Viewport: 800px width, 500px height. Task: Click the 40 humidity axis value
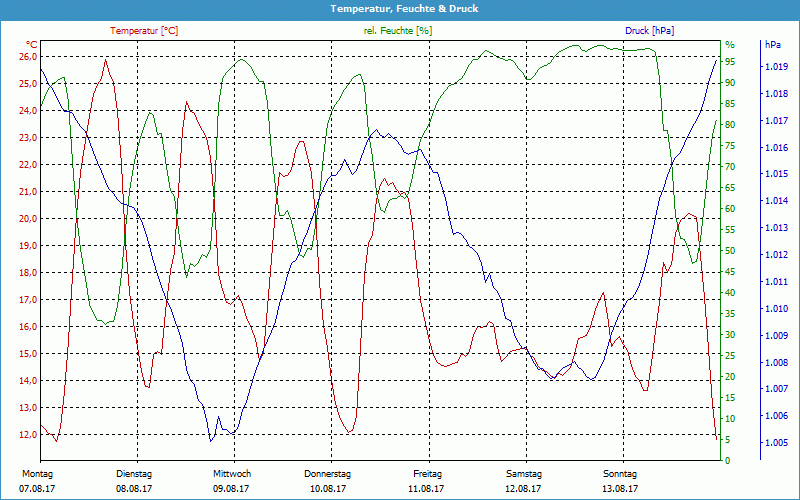coord(730,293)
